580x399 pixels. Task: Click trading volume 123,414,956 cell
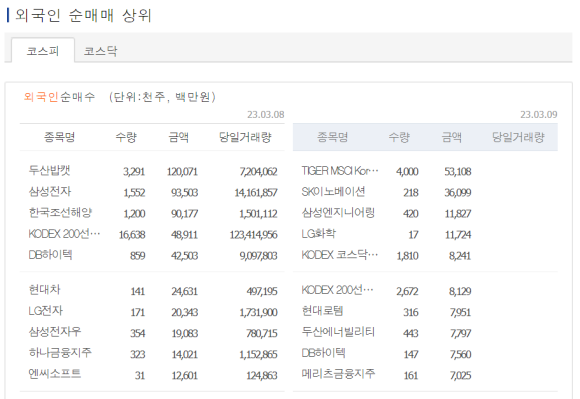click(x=253, y=235)
